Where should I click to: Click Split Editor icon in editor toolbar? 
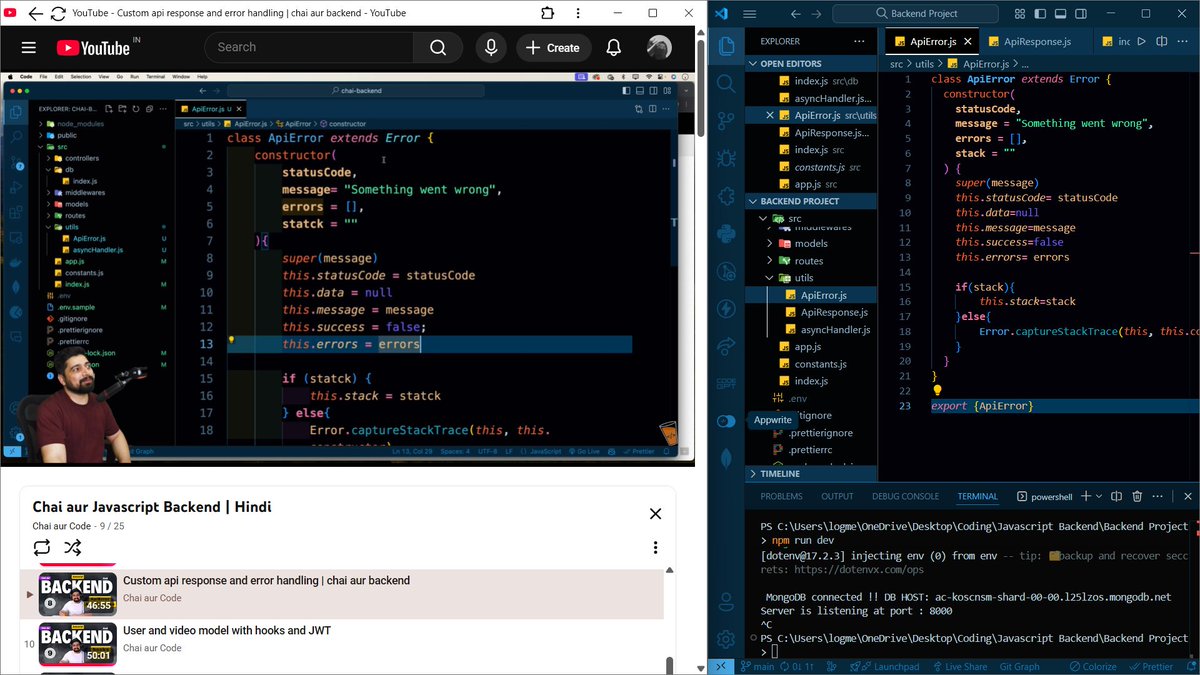click(1163, 41)
